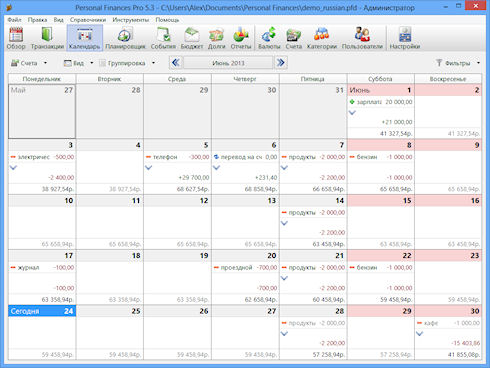Expand more transactions on June 7
The height and width of the screenshot is (368, 490).
[x=284, y=168]
